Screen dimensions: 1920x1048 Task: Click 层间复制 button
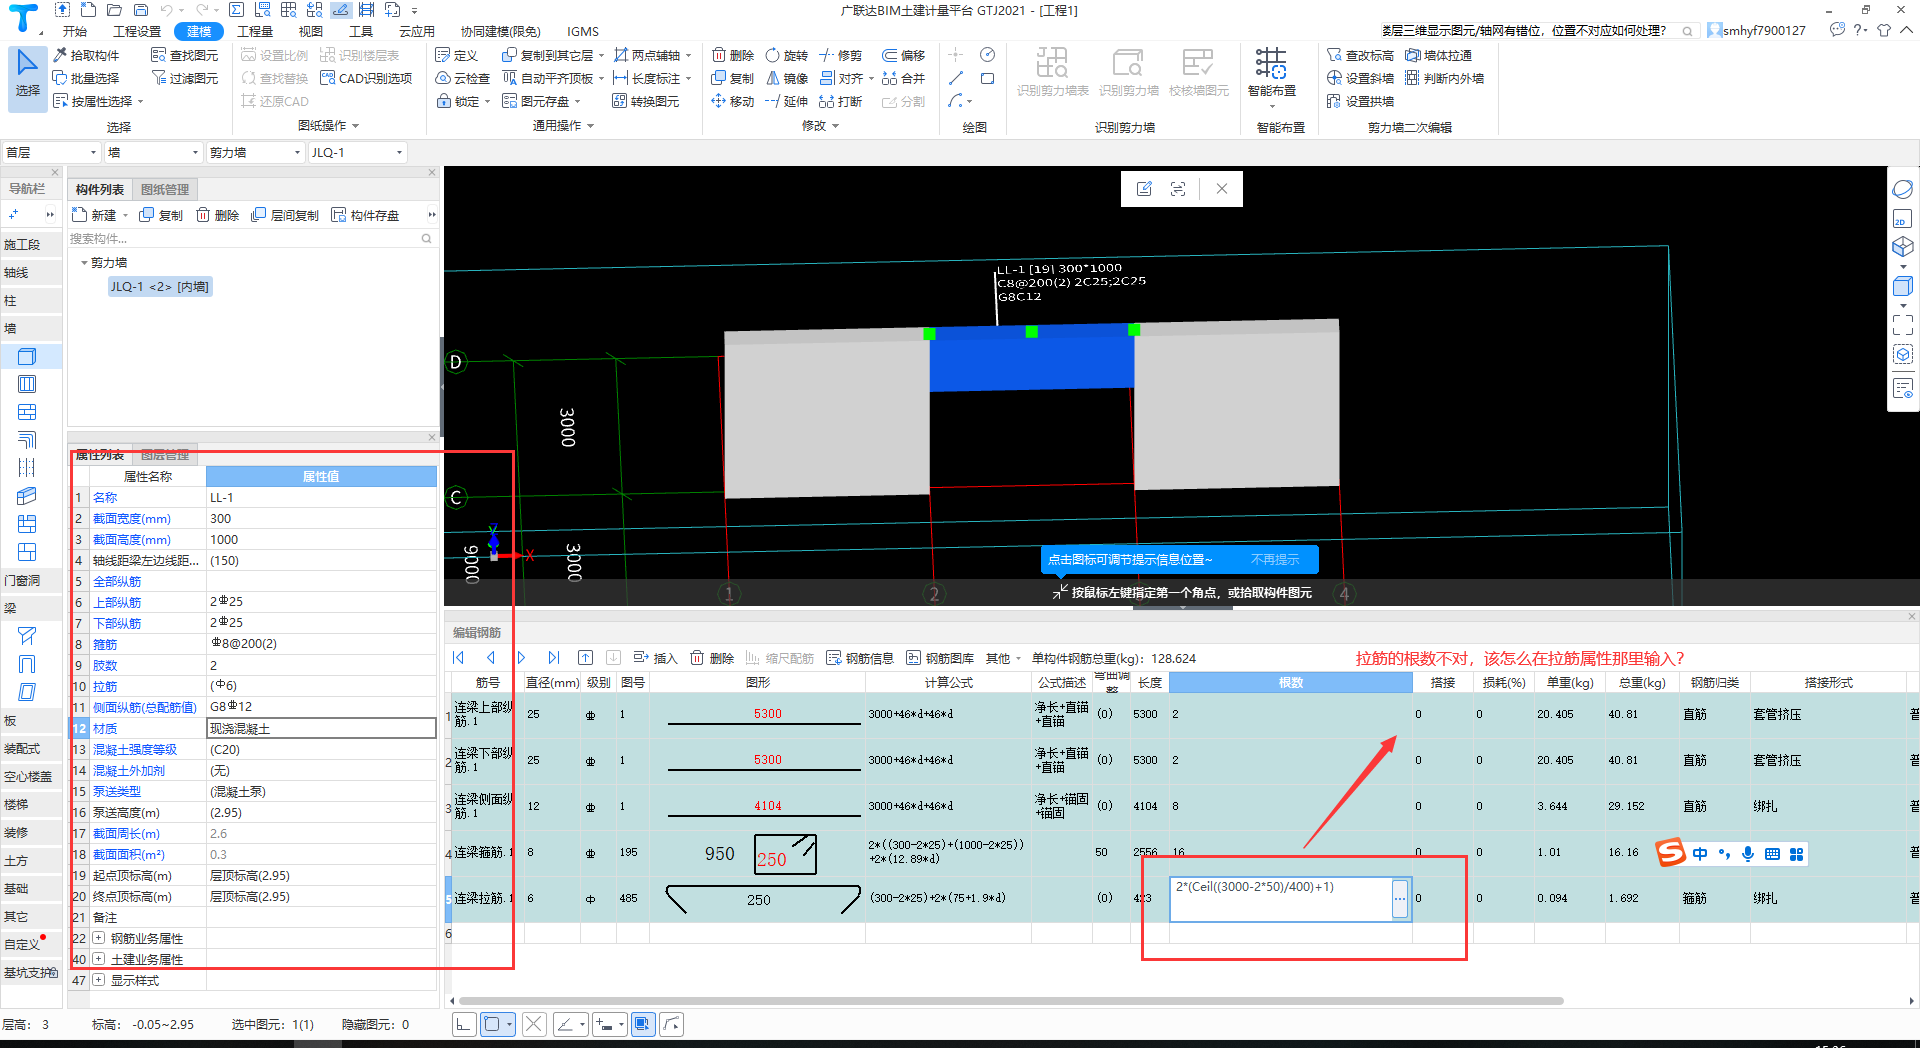click(x=285, y=215)
